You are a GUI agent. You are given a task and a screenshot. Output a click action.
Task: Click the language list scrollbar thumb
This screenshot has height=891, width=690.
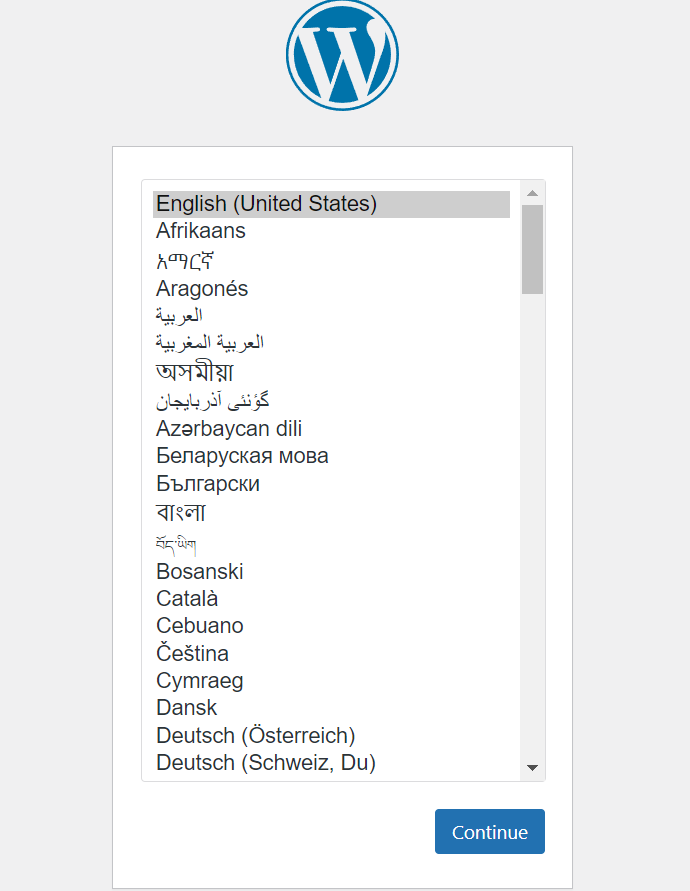533,249
